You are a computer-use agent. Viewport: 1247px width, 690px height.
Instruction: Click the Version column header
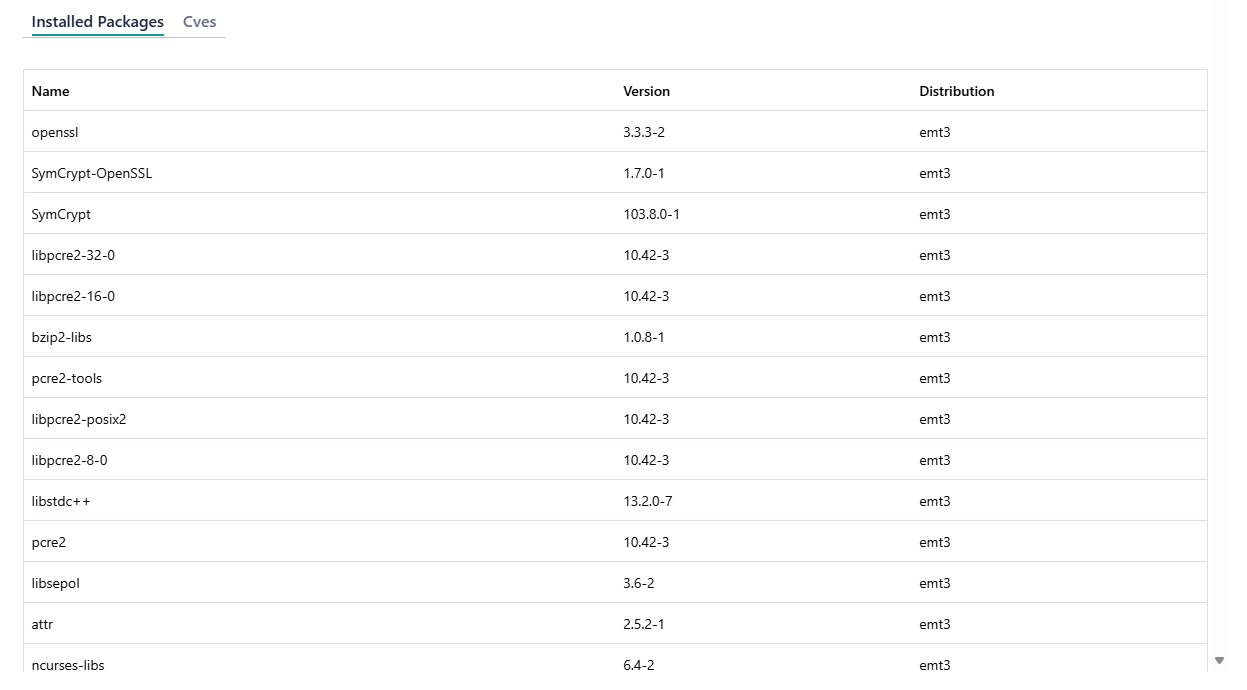(646, 91)
